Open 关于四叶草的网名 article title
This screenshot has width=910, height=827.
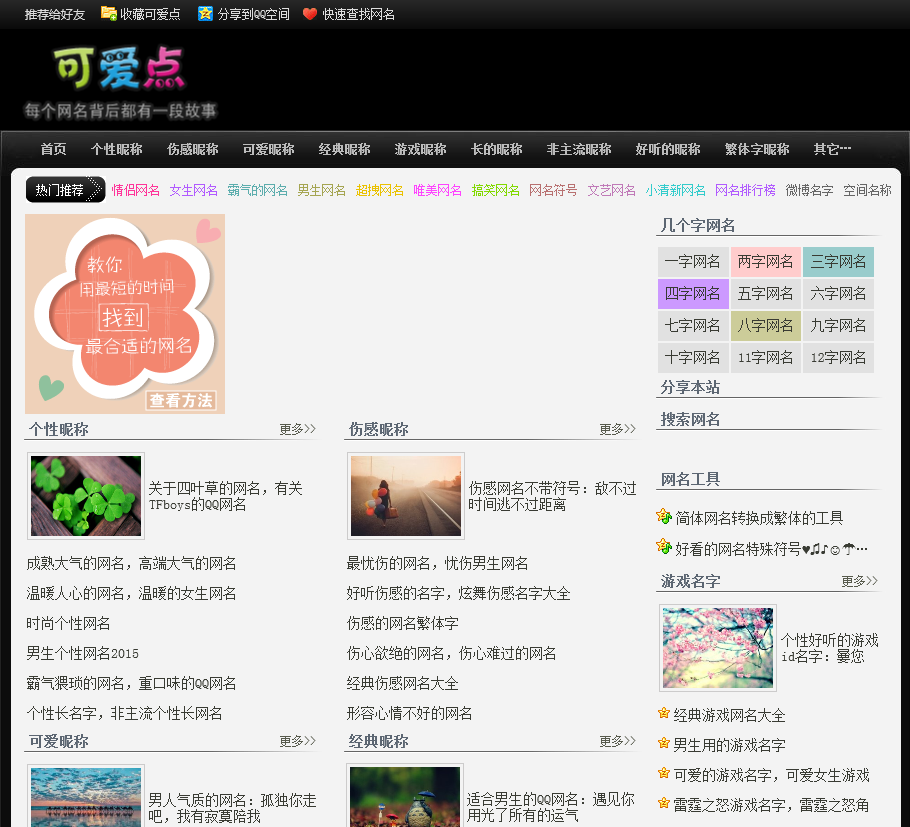click(225, 496)
